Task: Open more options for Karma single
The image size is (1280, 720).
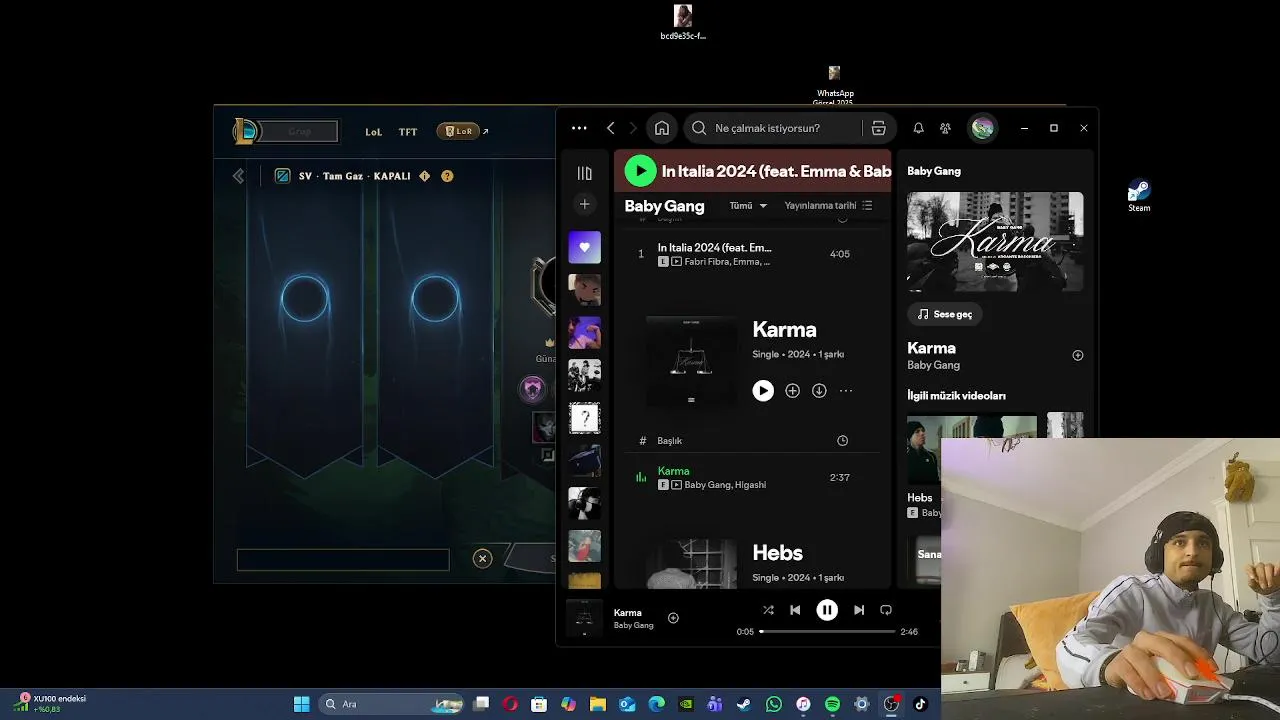Action: coord(846,391)
